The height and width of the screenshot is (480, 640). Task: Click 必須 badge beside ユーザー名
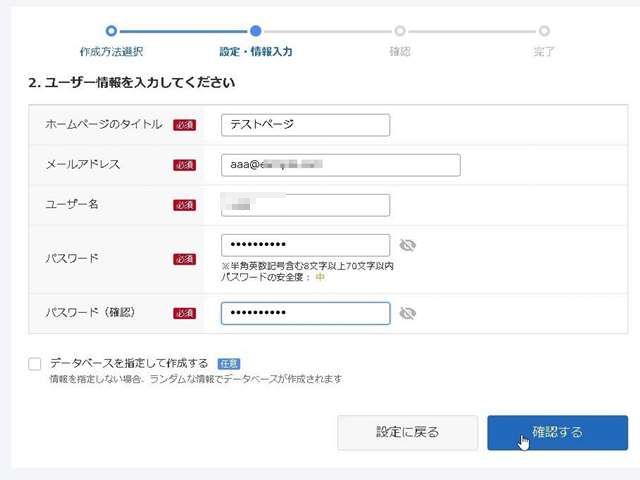(x=184, y=205)
